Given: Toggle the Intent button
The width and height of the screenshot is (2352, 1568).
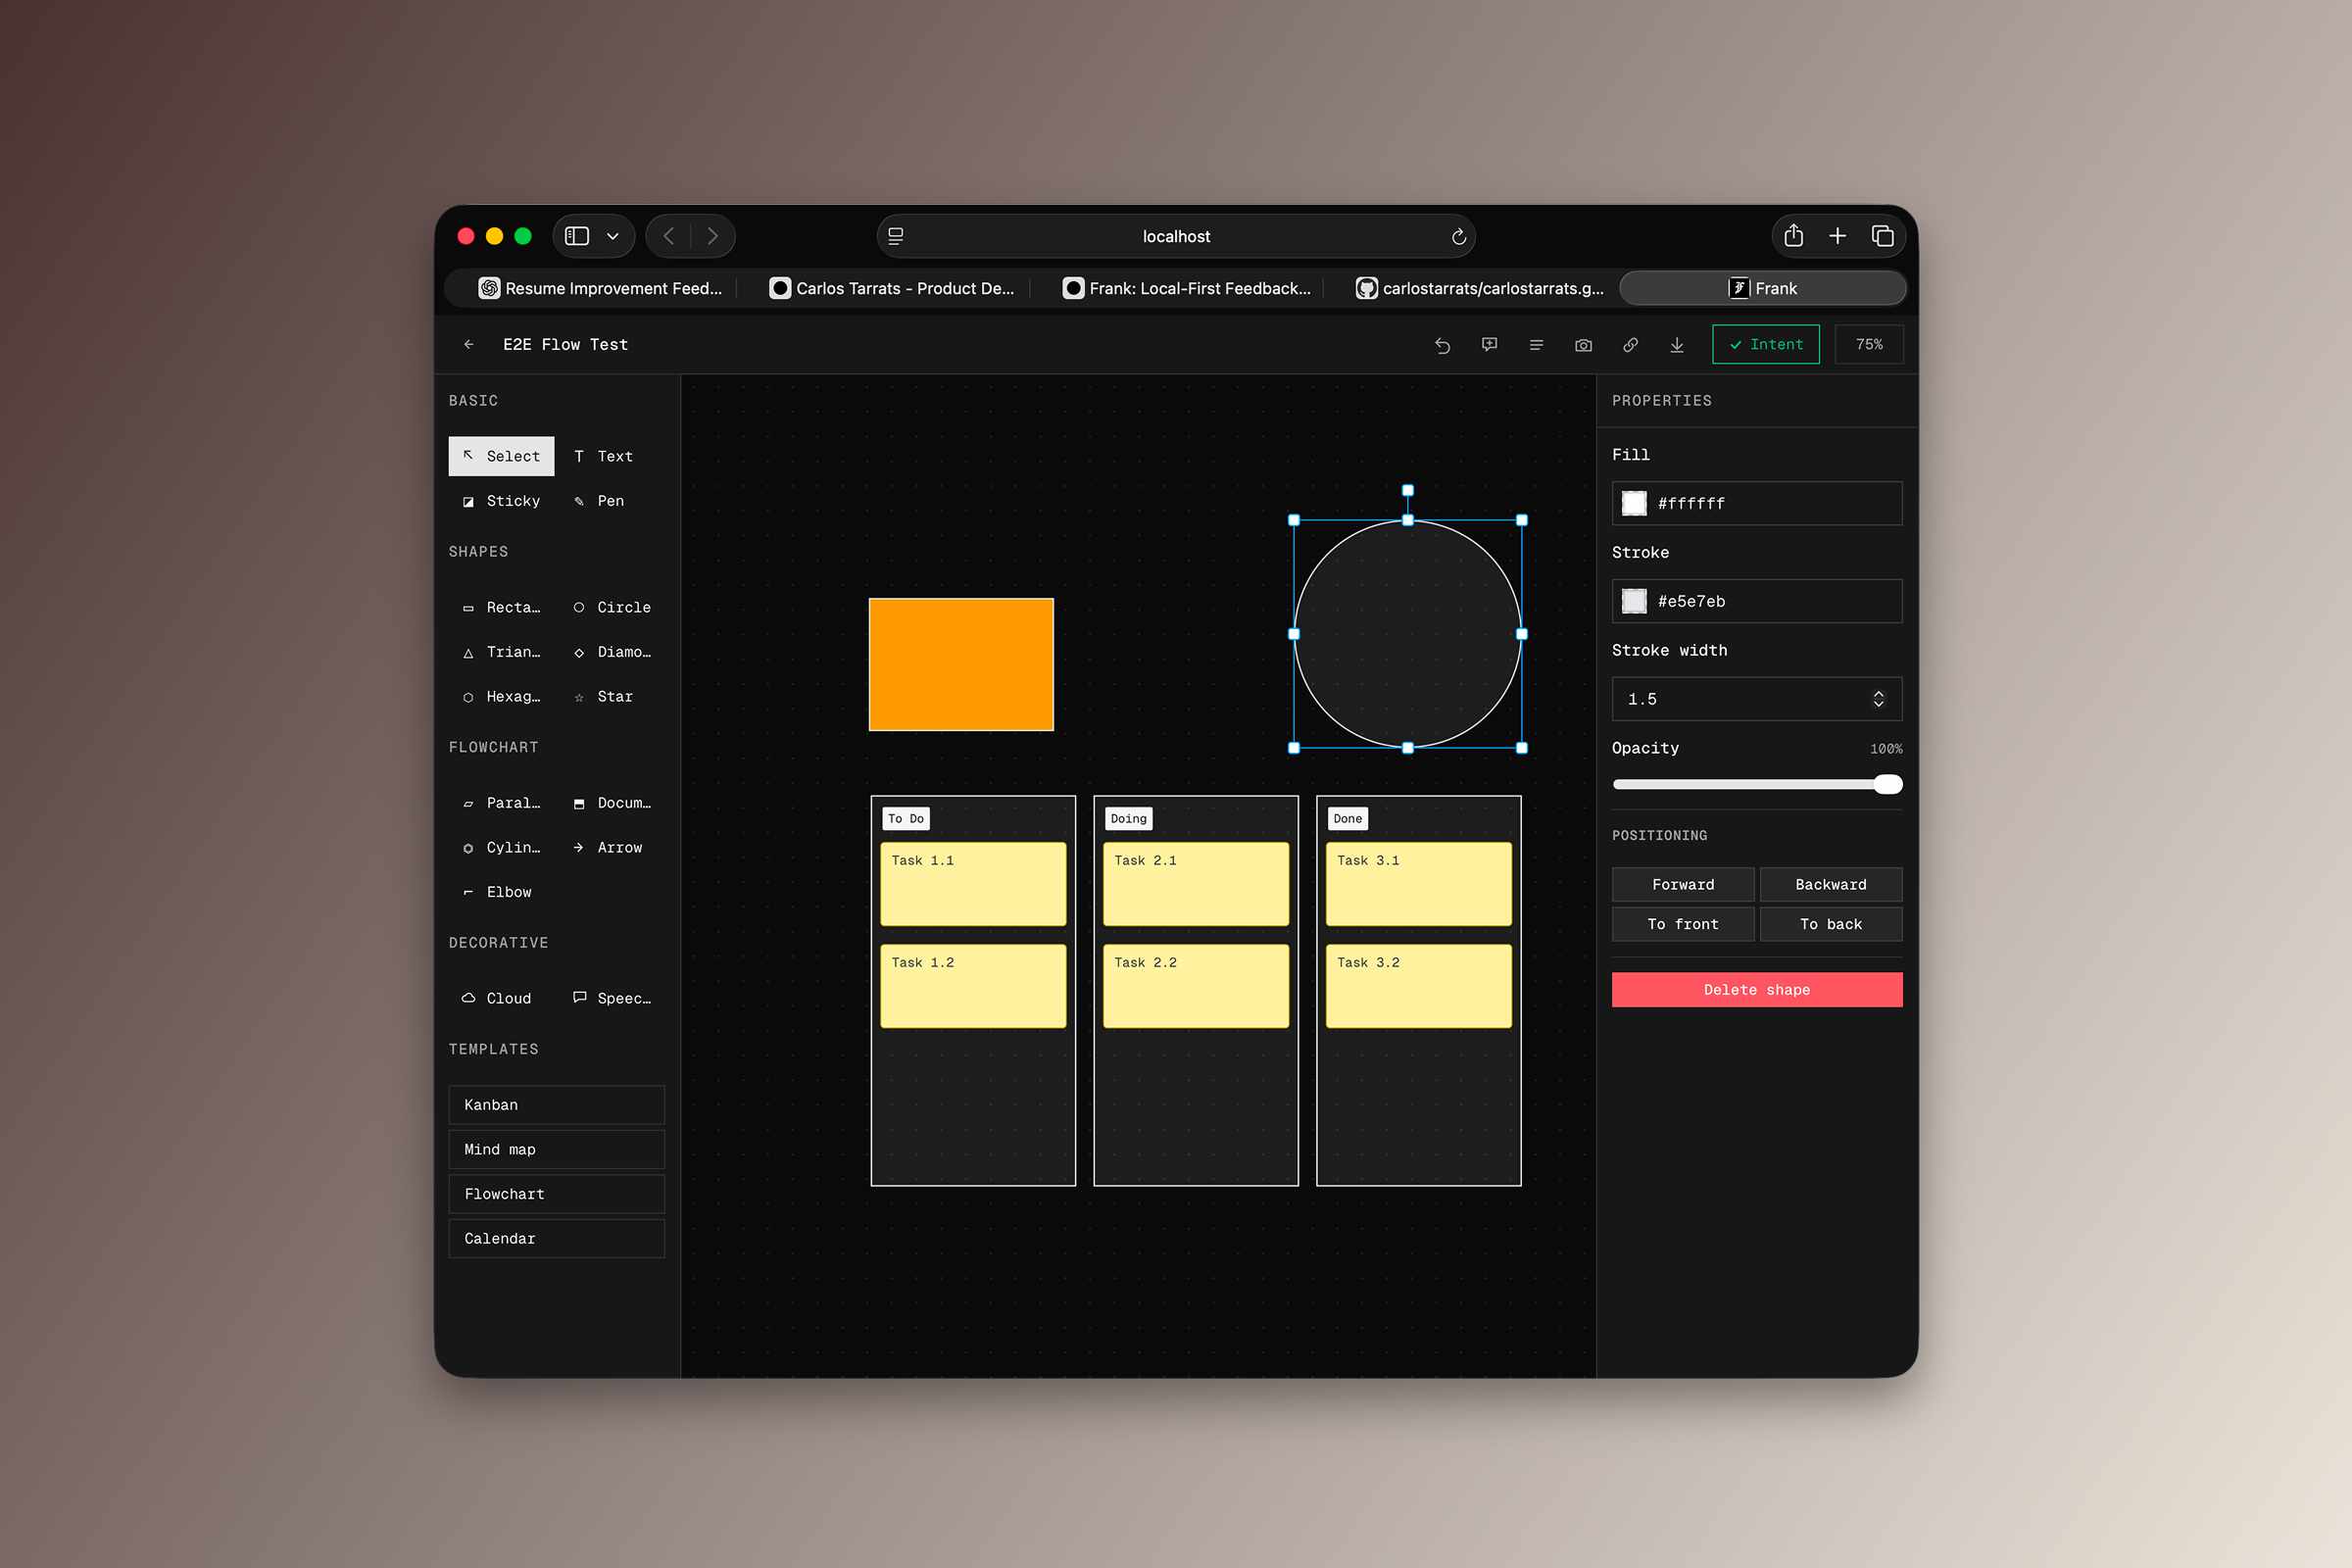Looking at the screenshot, I should [x=1765, y=344].
